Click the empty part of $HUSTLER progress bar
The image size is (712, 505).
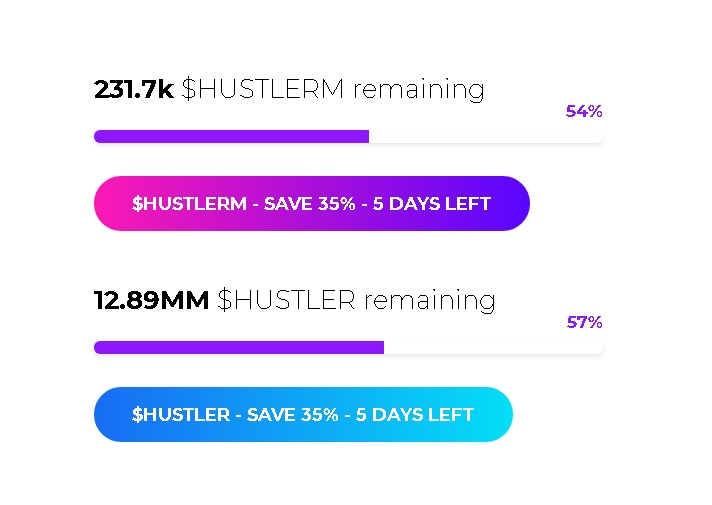tap(494, 347)
